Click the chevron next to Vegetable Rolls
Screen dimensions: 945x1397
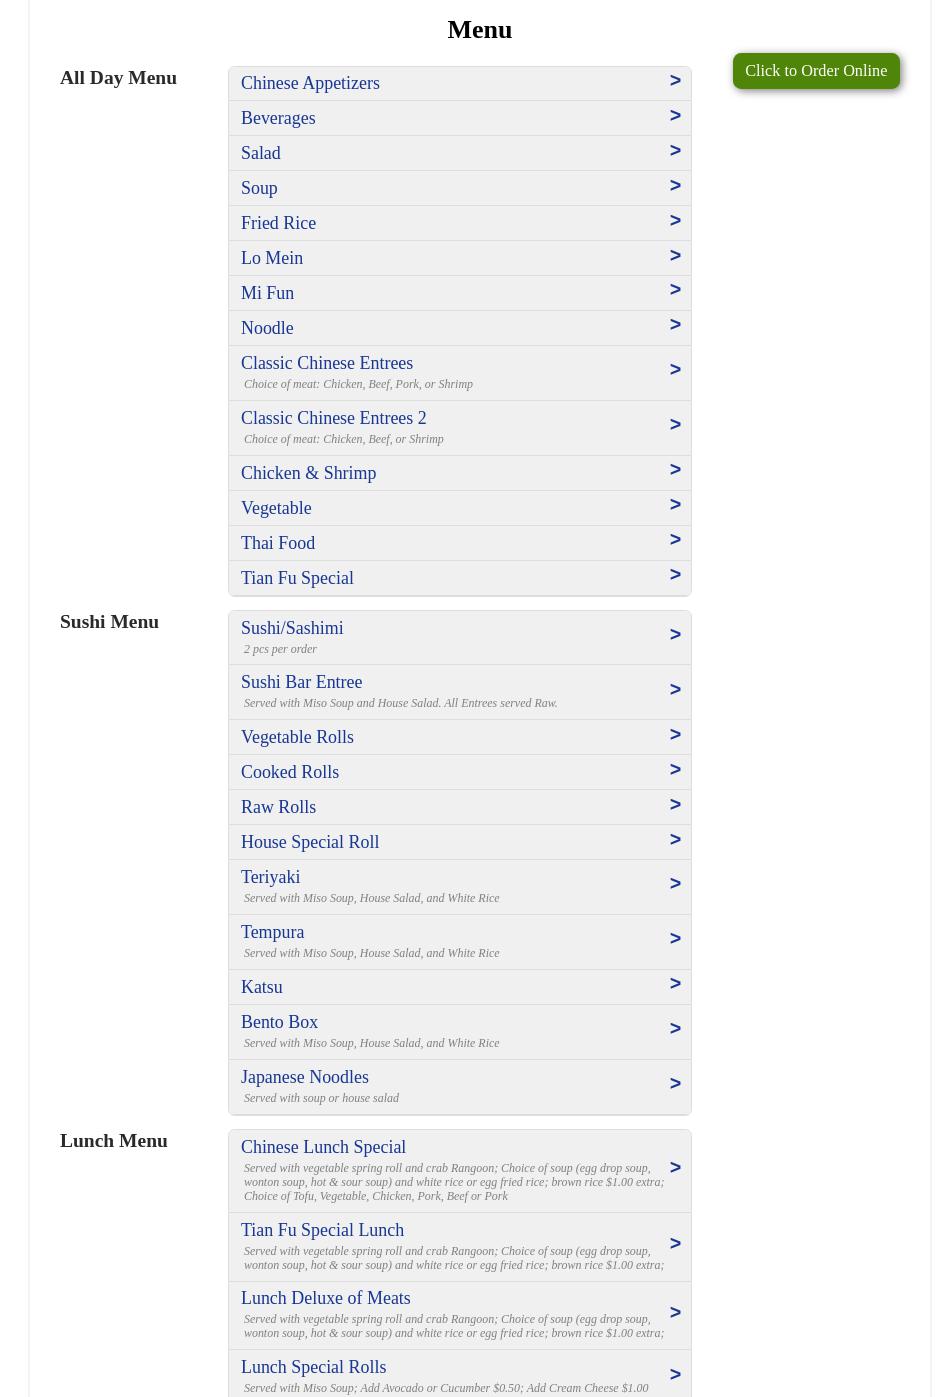pos(675,735)
